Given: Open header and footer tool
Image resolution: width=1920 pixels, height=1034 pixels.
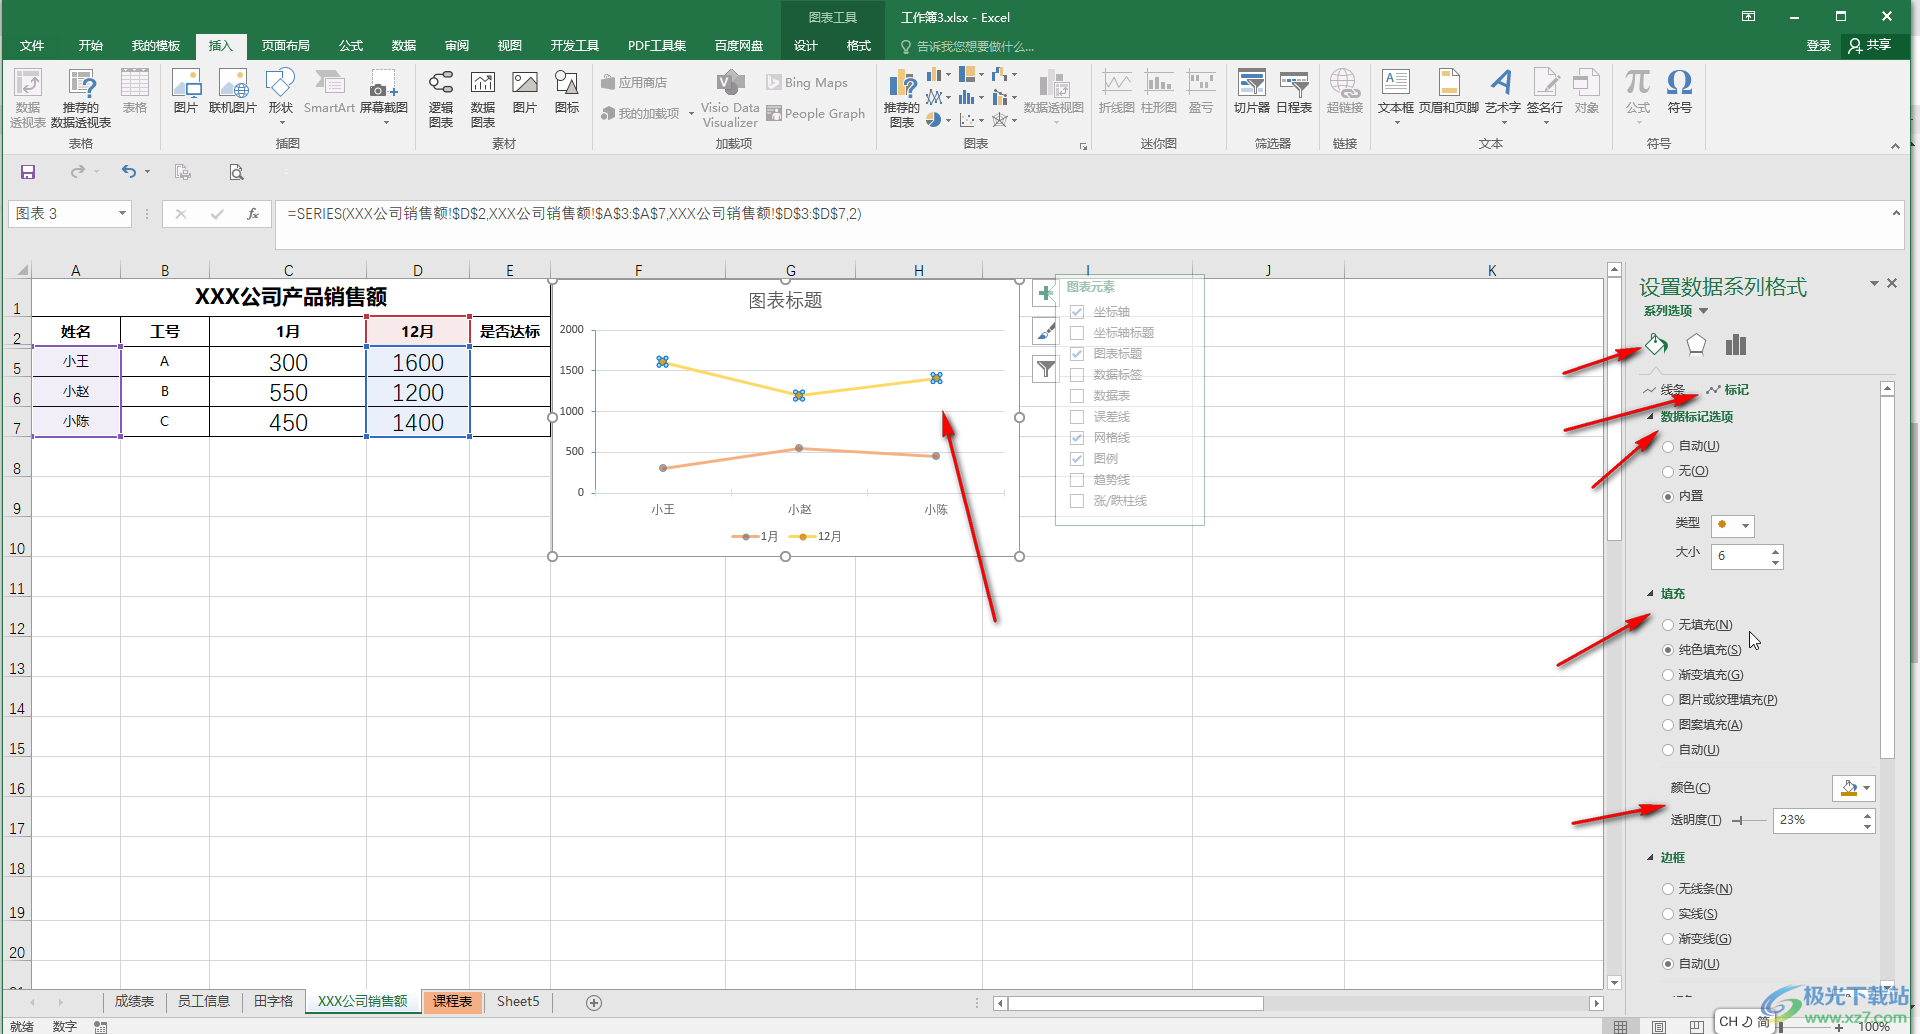Looking at the screenshot, I should point(1449,91).
